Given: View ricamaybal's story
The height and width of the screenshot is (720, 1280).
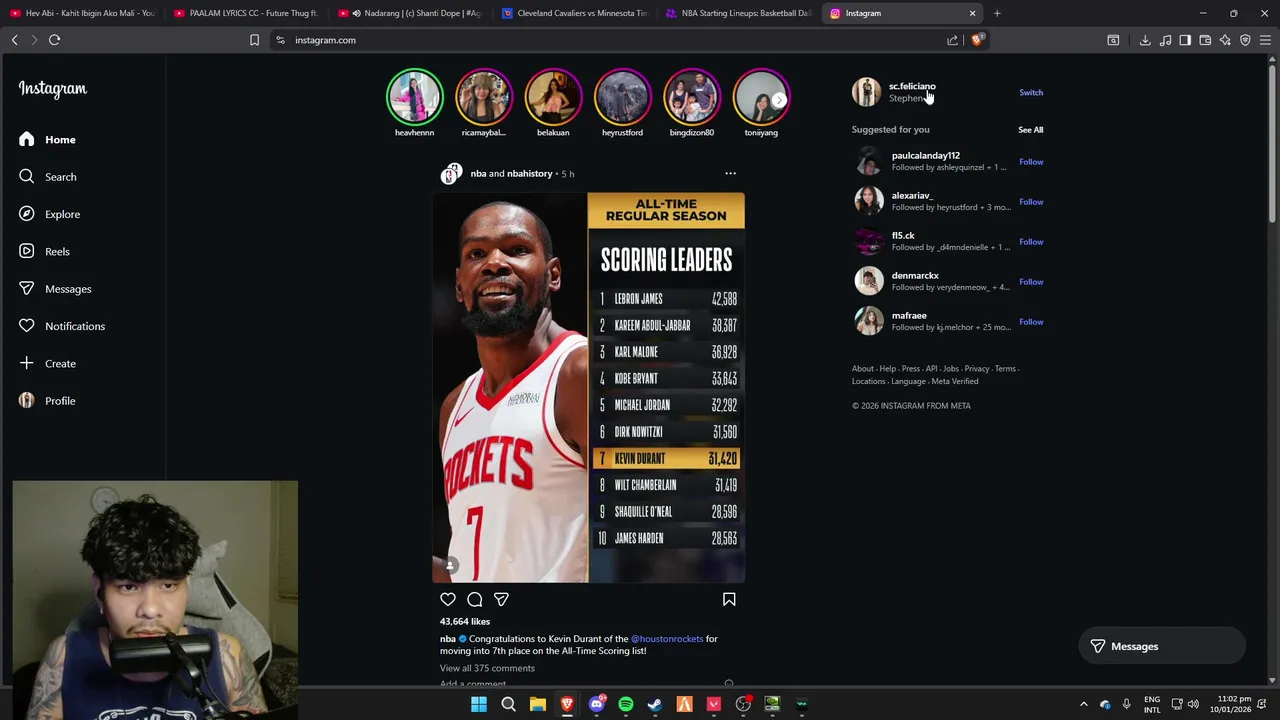Looking at the screenshot, I should pos(484,97).
